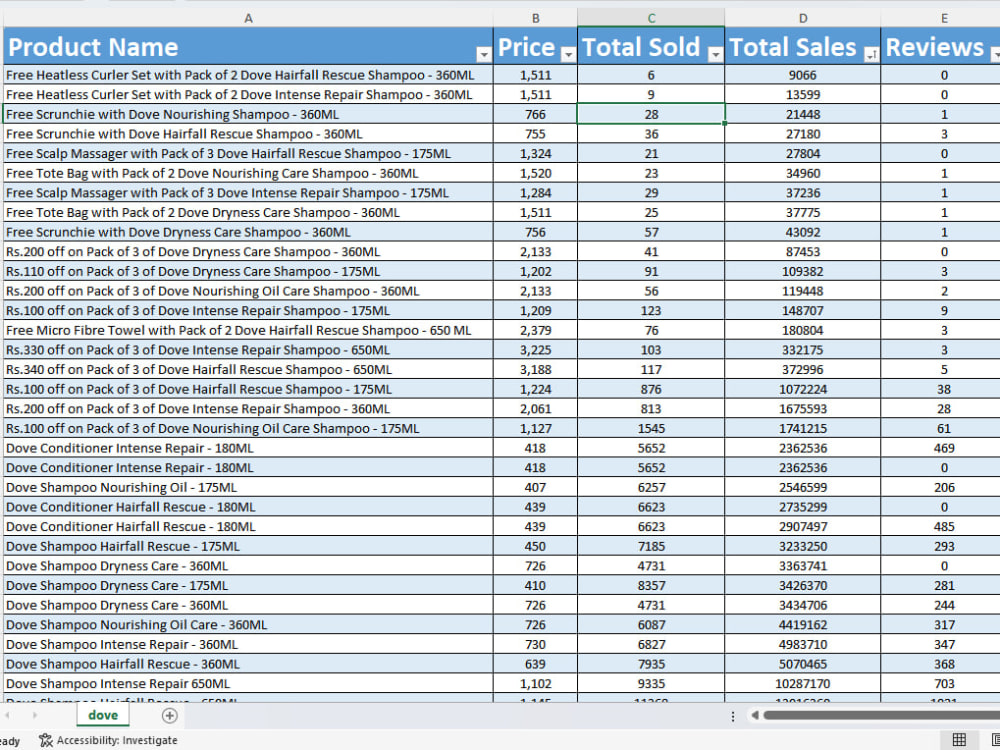Click the Reviews header cell

click(x=941, y=46)
